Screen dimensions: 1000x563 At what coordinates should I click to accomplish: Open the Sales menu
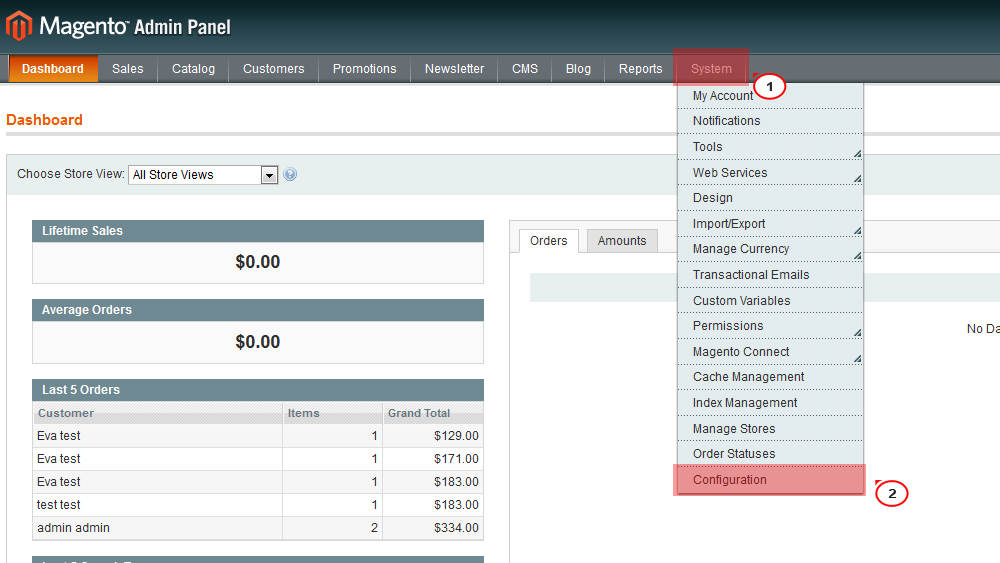pos(128,68)
